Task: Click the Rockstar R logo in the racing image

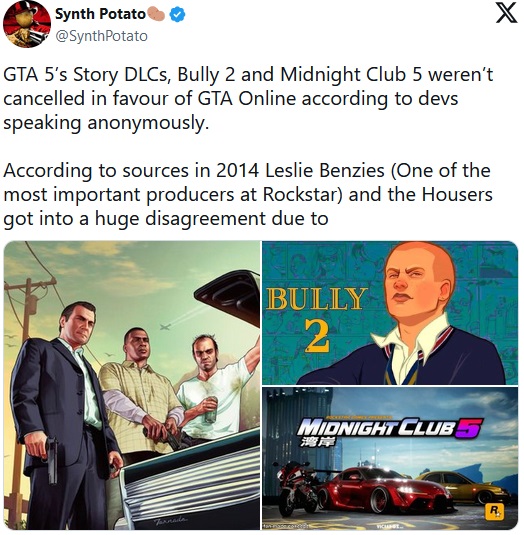Action: coord(494,512)
